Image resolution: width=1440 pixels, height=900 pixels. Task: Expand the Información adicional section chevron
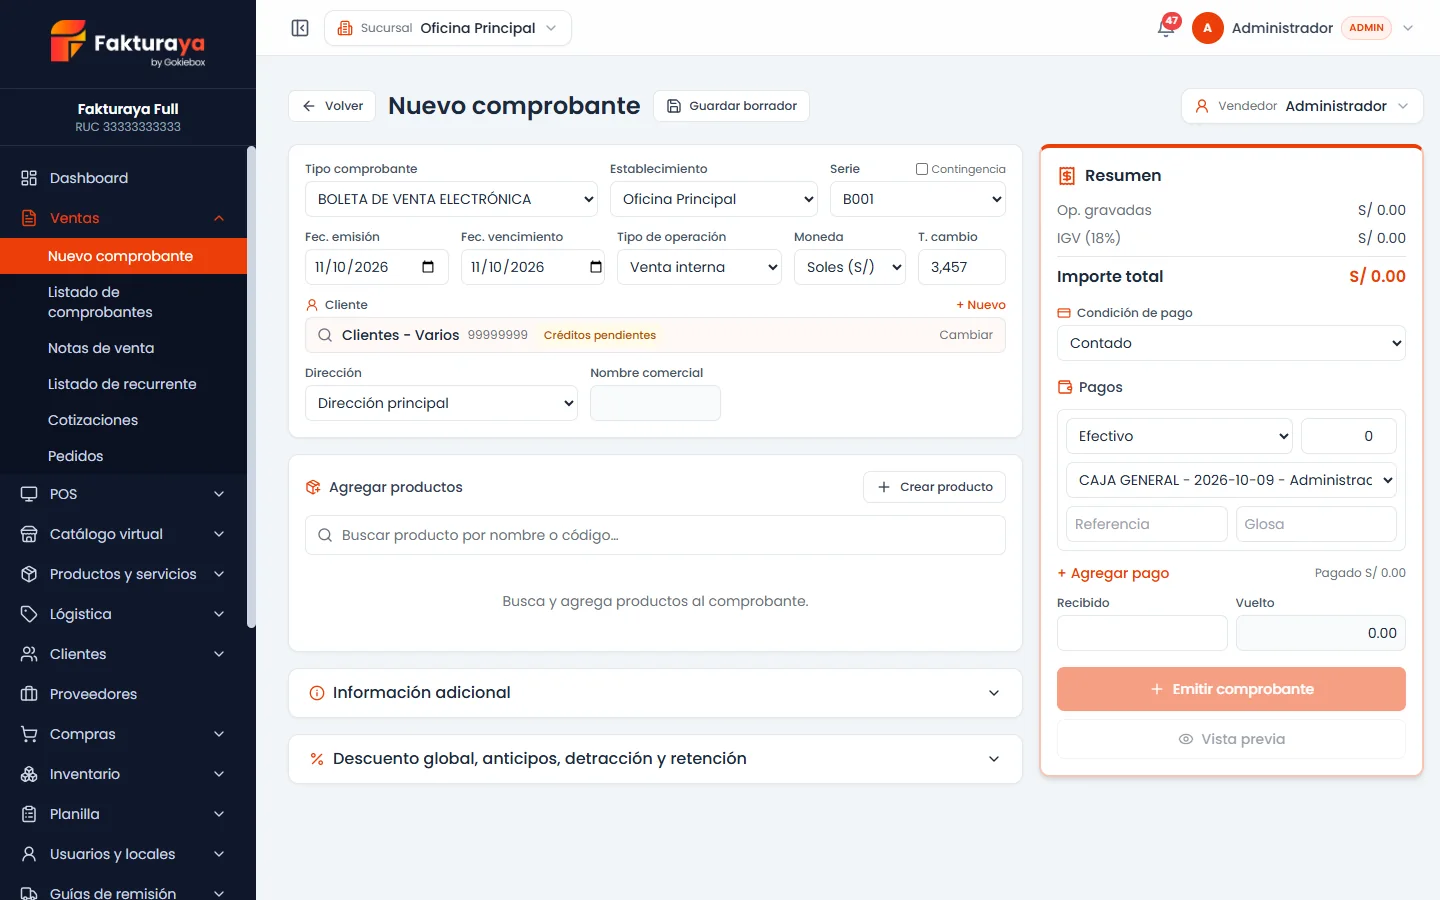tap(994, 693)
